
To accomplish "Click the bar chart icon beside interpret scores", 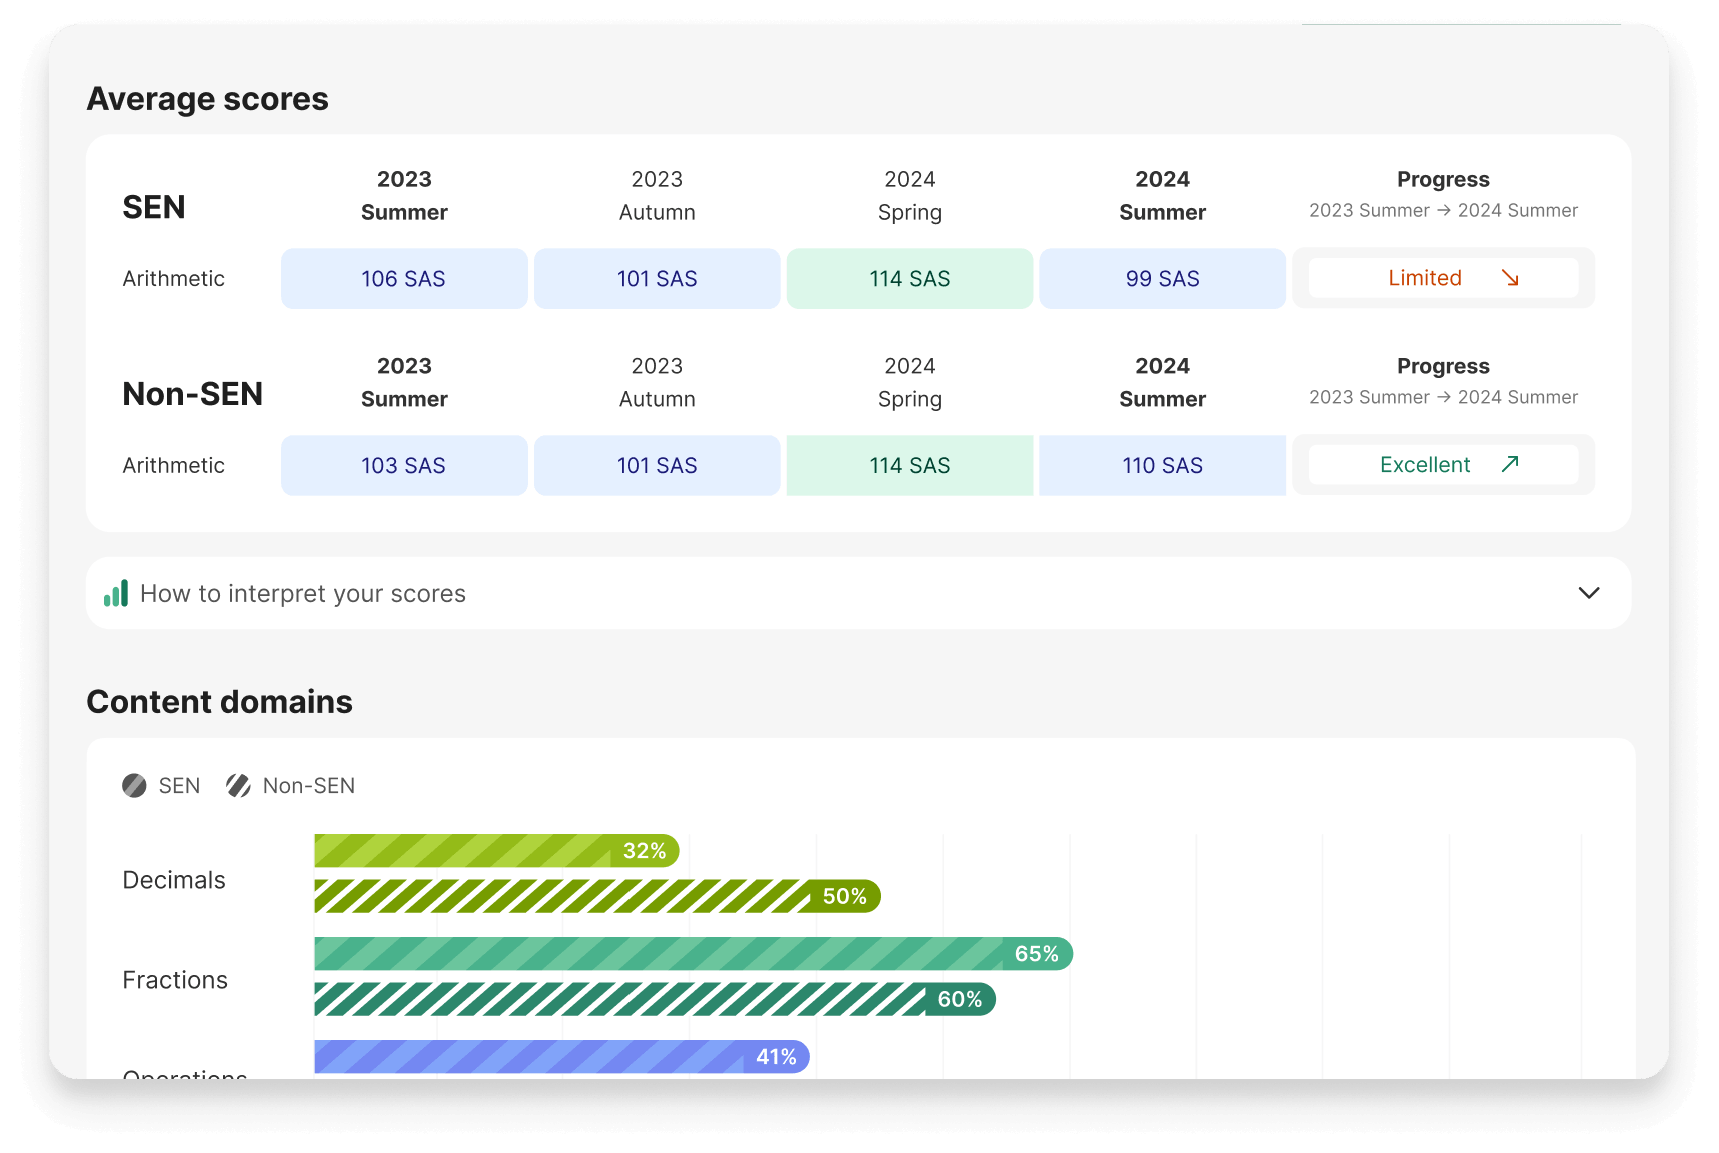I will (116, 593).
